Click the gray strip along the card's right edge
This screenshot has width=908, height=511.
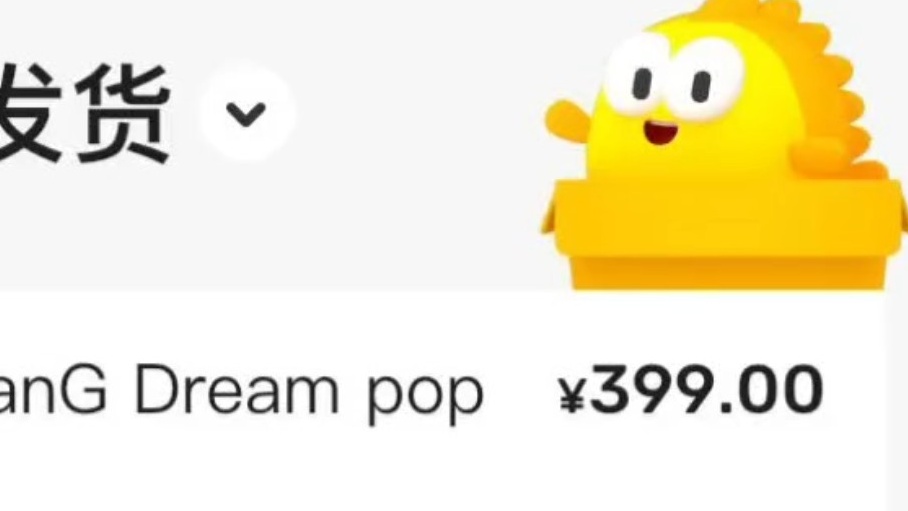pos(897,400)
